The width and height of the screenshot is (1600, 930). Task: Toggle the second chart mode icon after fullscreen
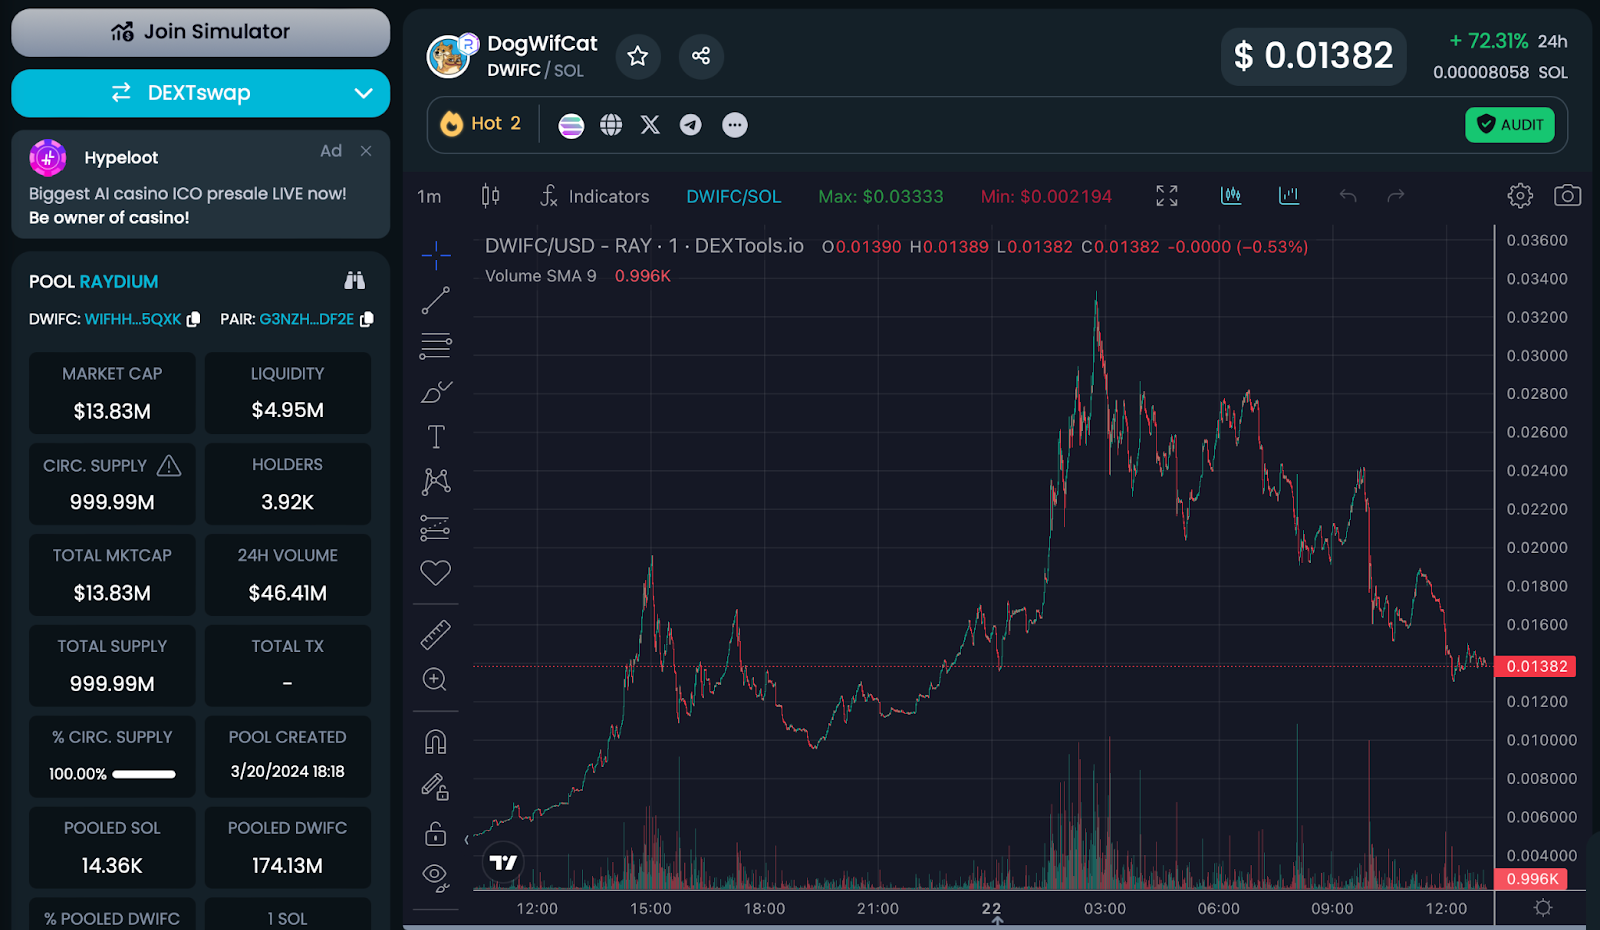click(x=1289, y=196)
